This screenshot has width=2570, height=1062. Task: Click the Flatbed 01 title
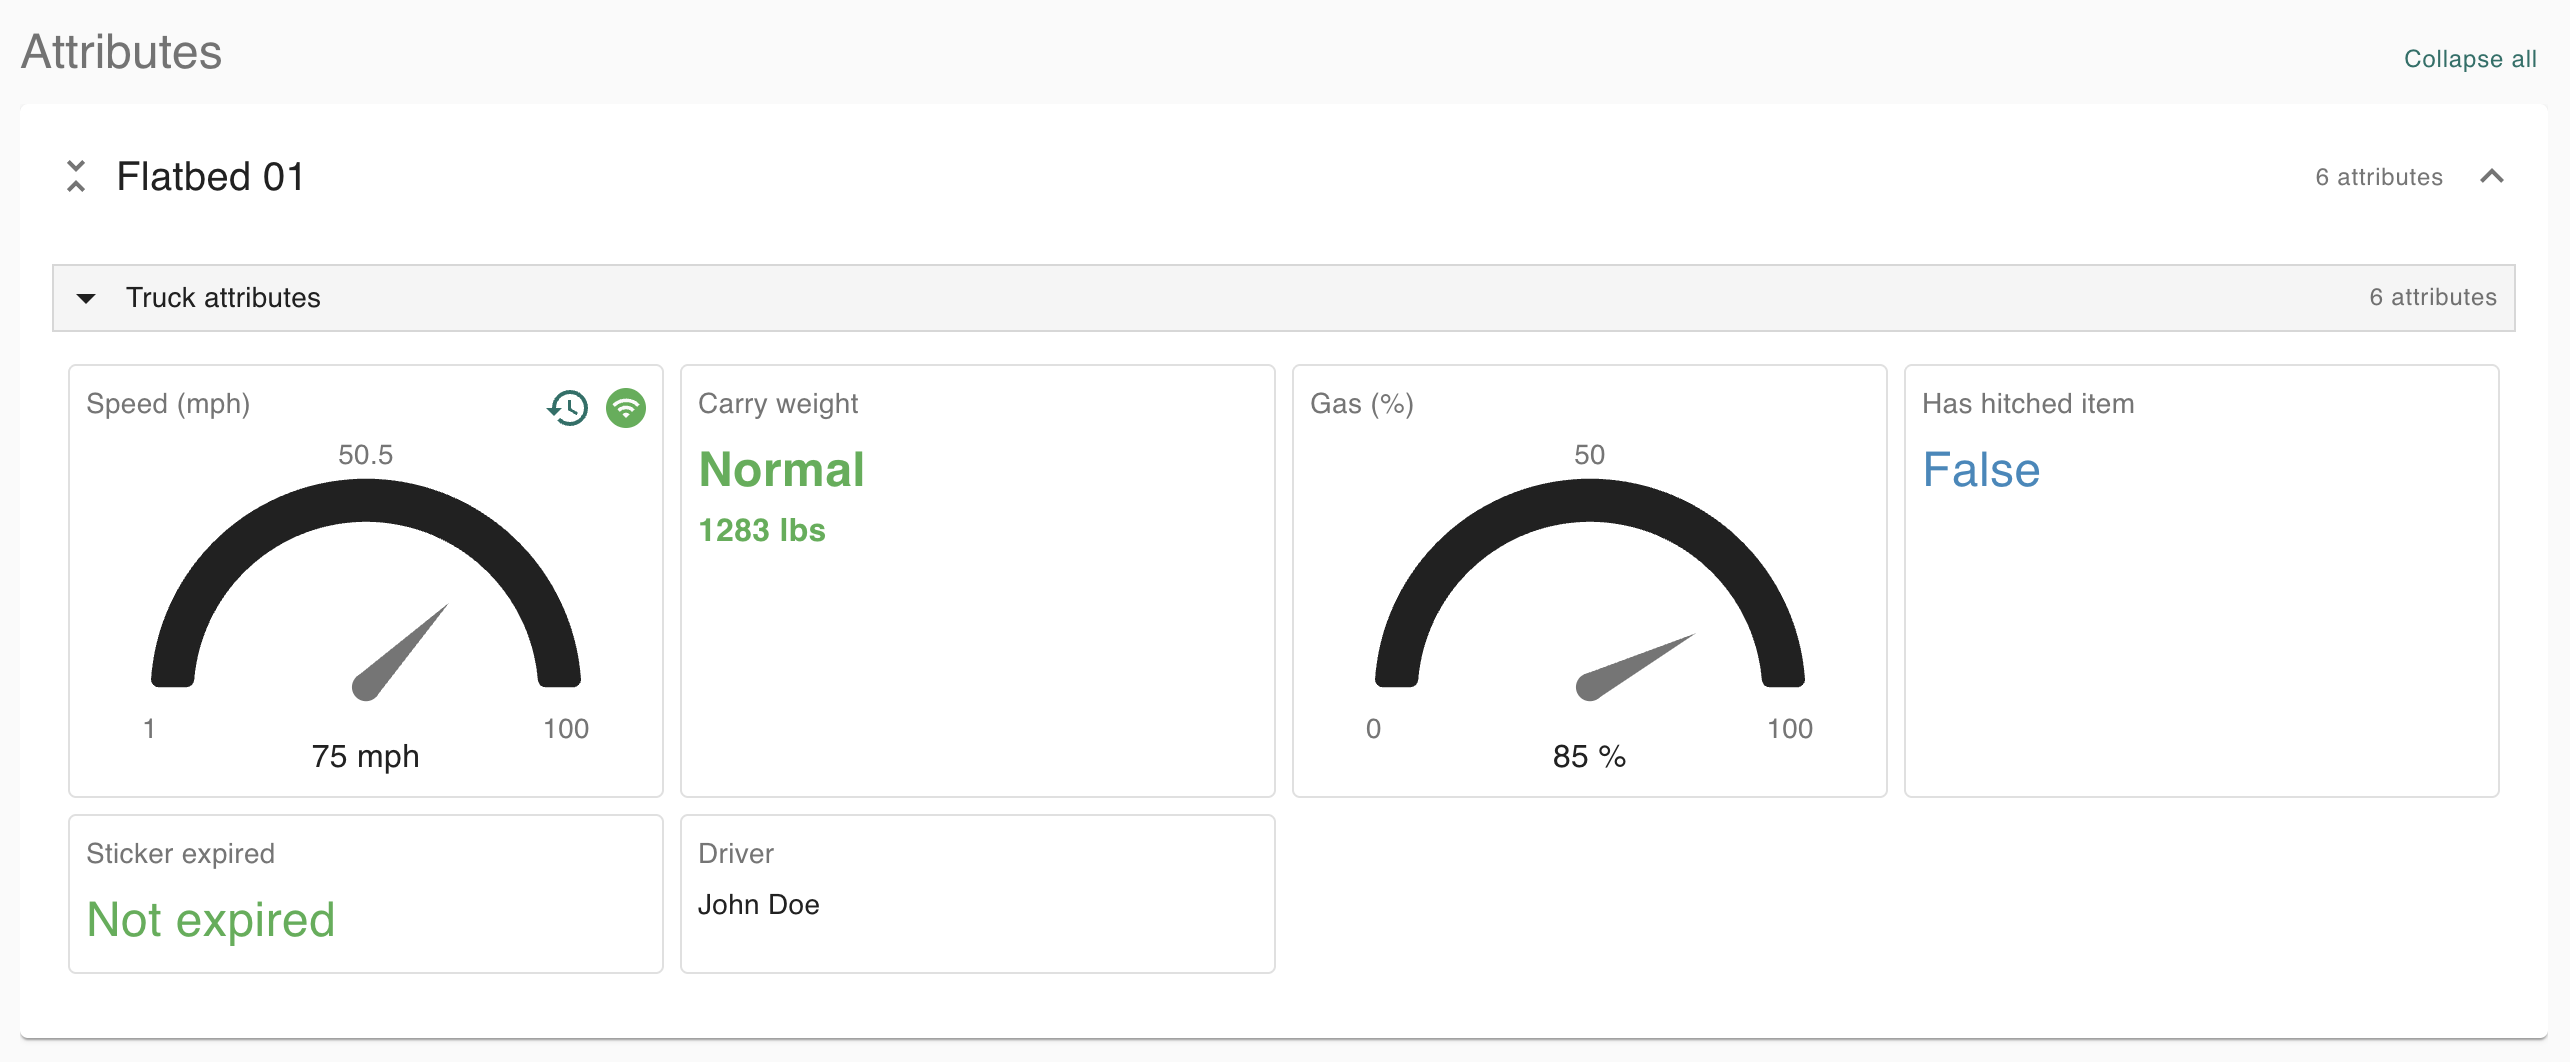(210, 177)
